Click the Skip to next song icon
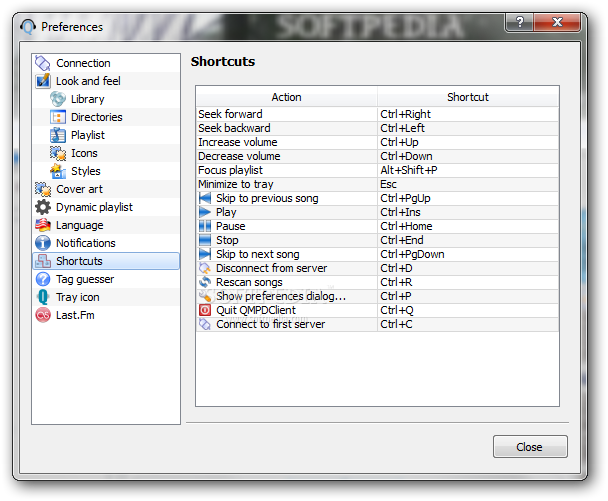Screen dimensions: 608x501 [x=205, y=254]
